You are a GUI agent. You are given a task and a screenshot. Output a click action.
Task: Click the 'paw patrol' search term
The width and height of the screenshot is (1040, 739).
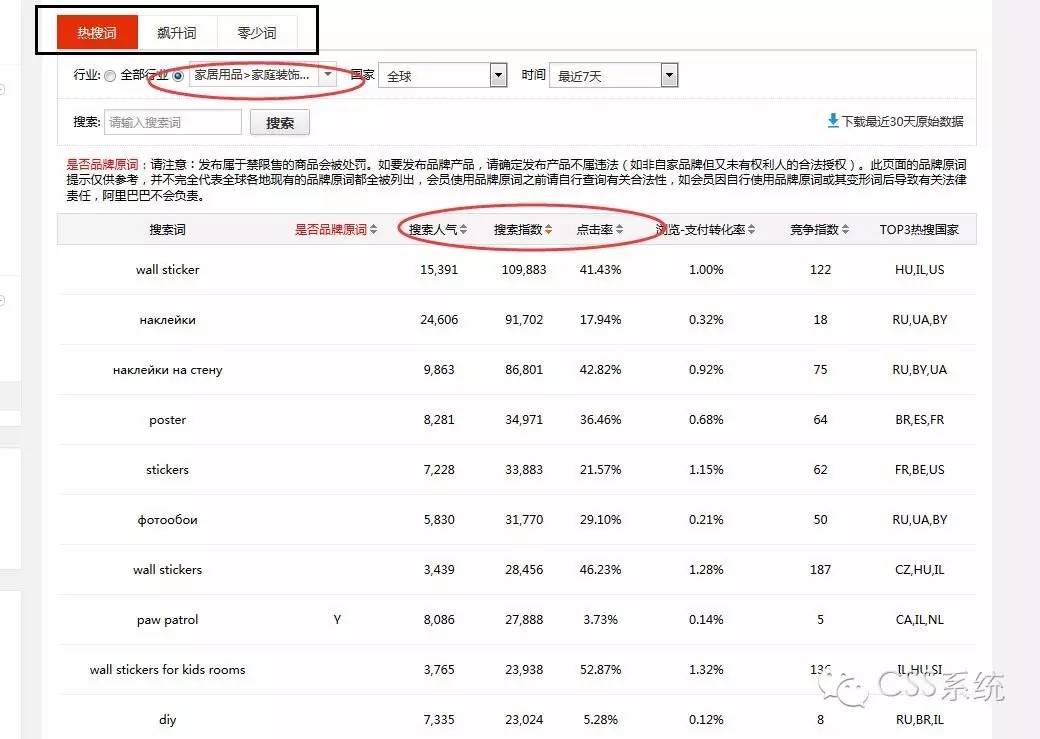click(x=167, y=620)
